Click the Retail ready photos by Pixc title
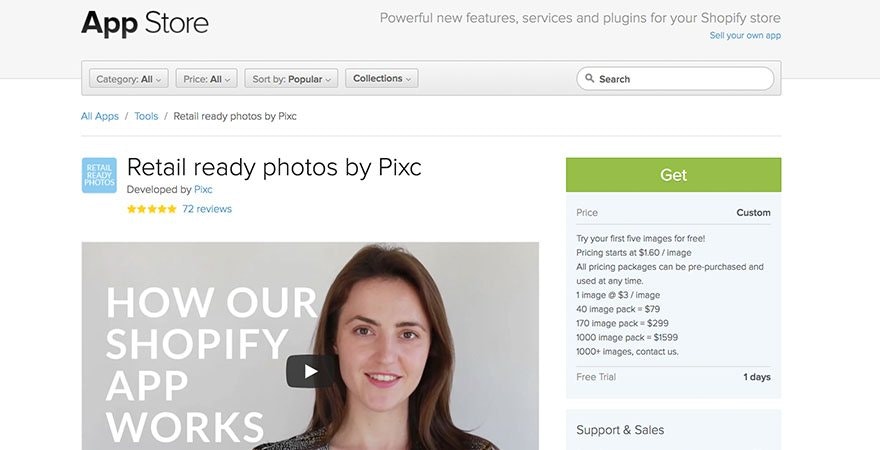 pos(274,167)
